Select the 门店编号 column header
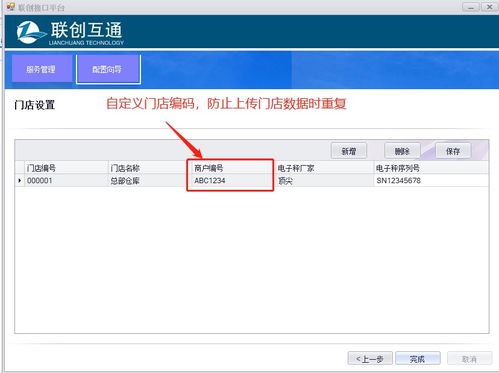The width and height of the screenshot is (499, 373). [x=66, y=168]
